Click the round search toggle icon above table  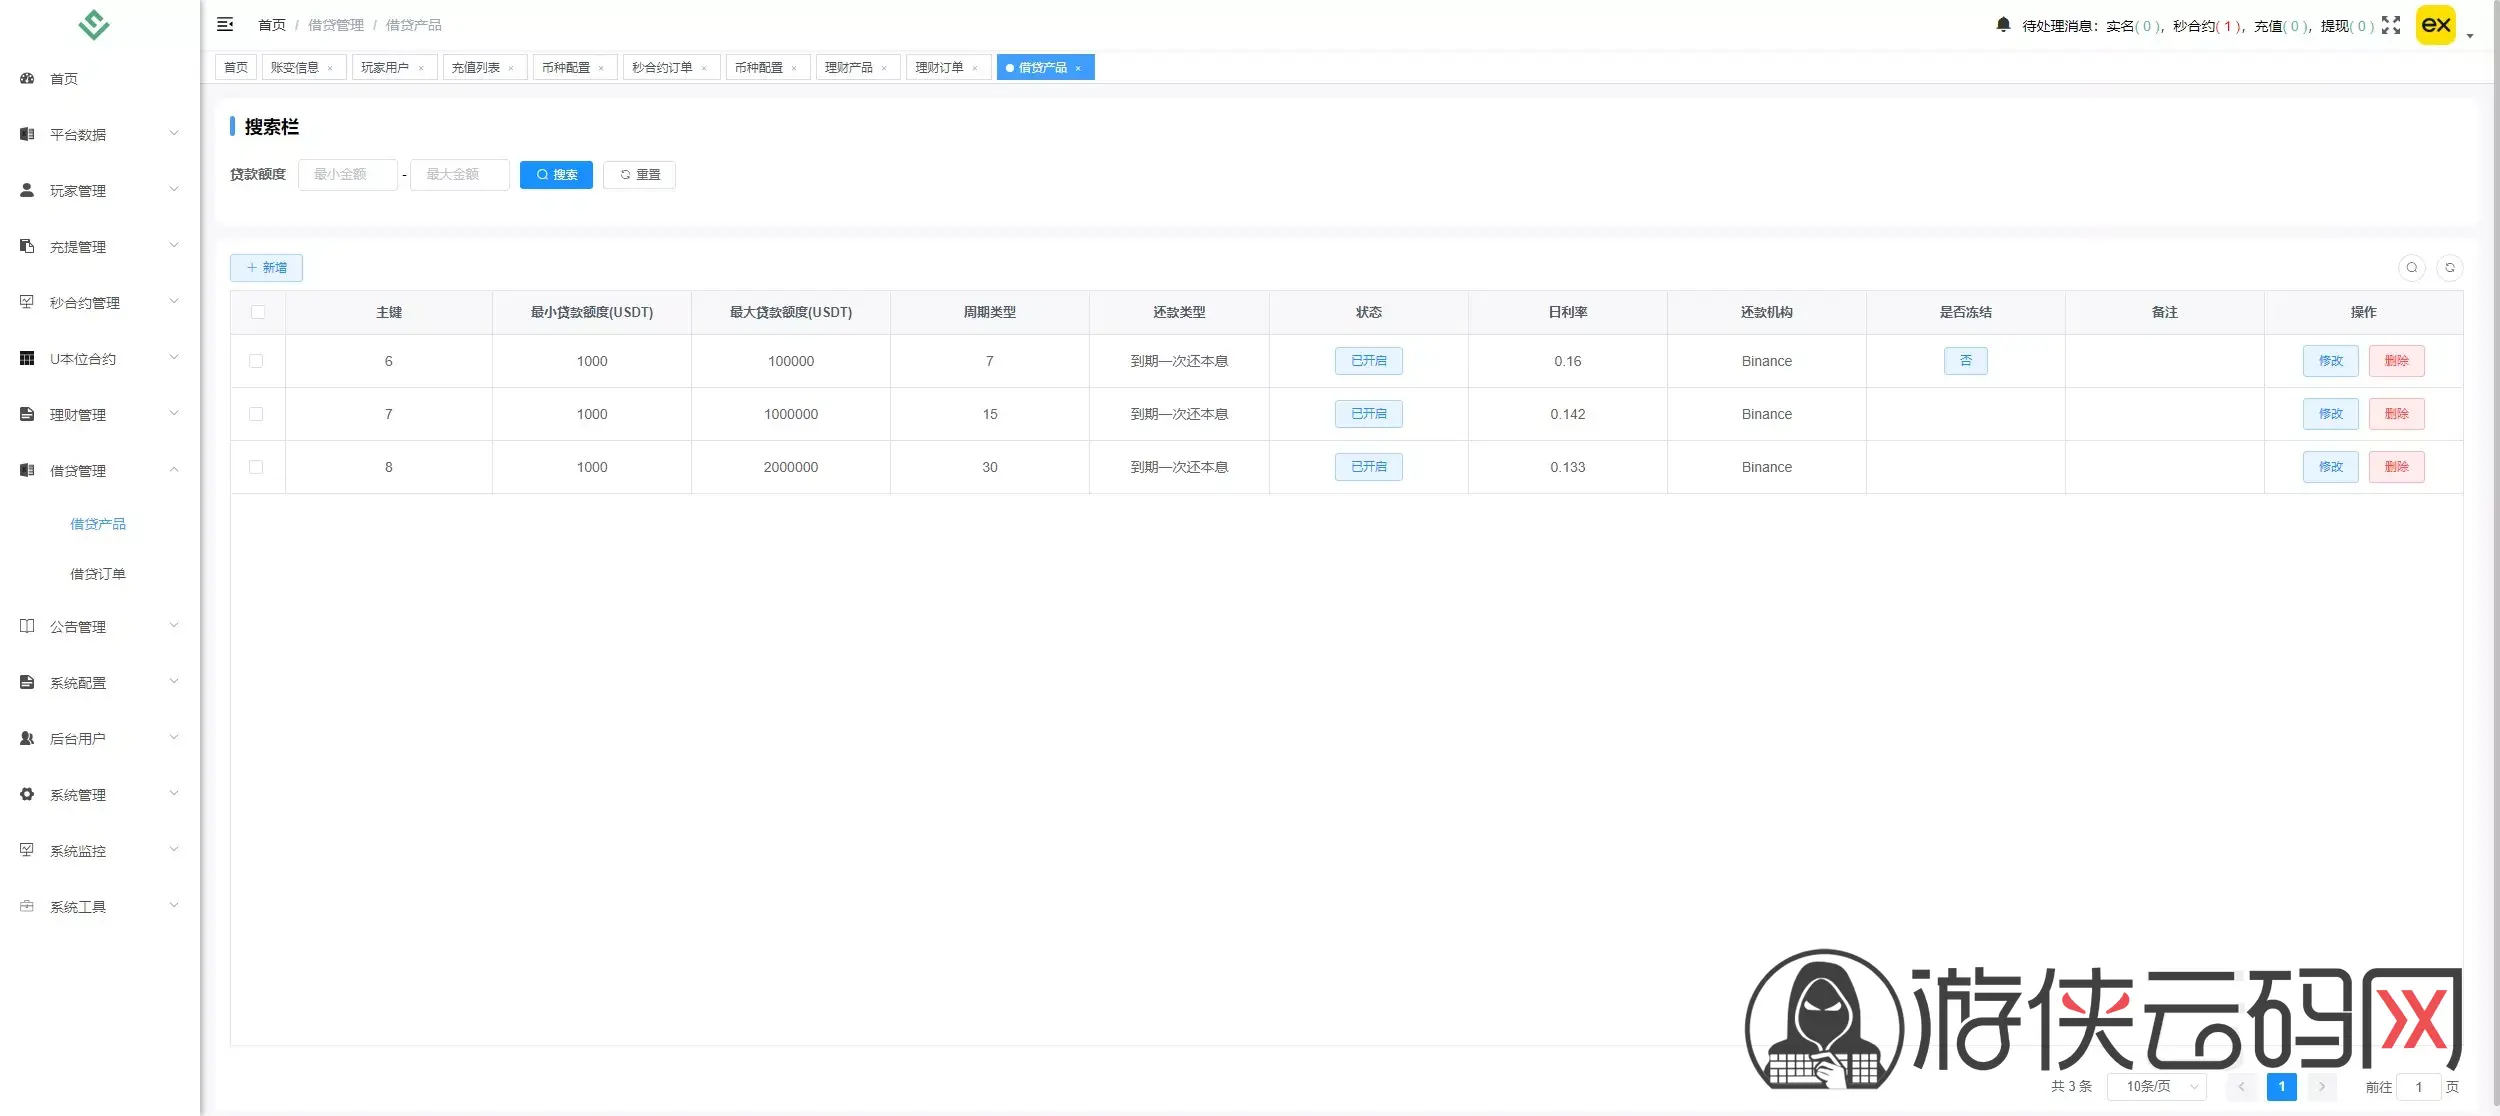coord(2412,268)
